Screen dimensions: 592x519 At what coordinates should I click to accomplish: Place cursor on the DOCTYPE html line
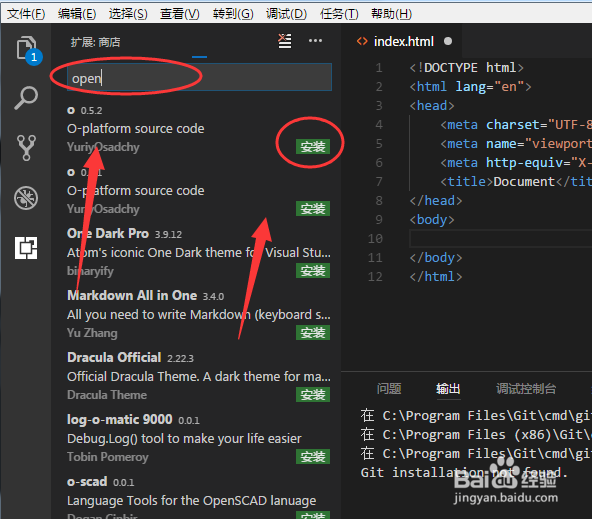click(467, 68)
